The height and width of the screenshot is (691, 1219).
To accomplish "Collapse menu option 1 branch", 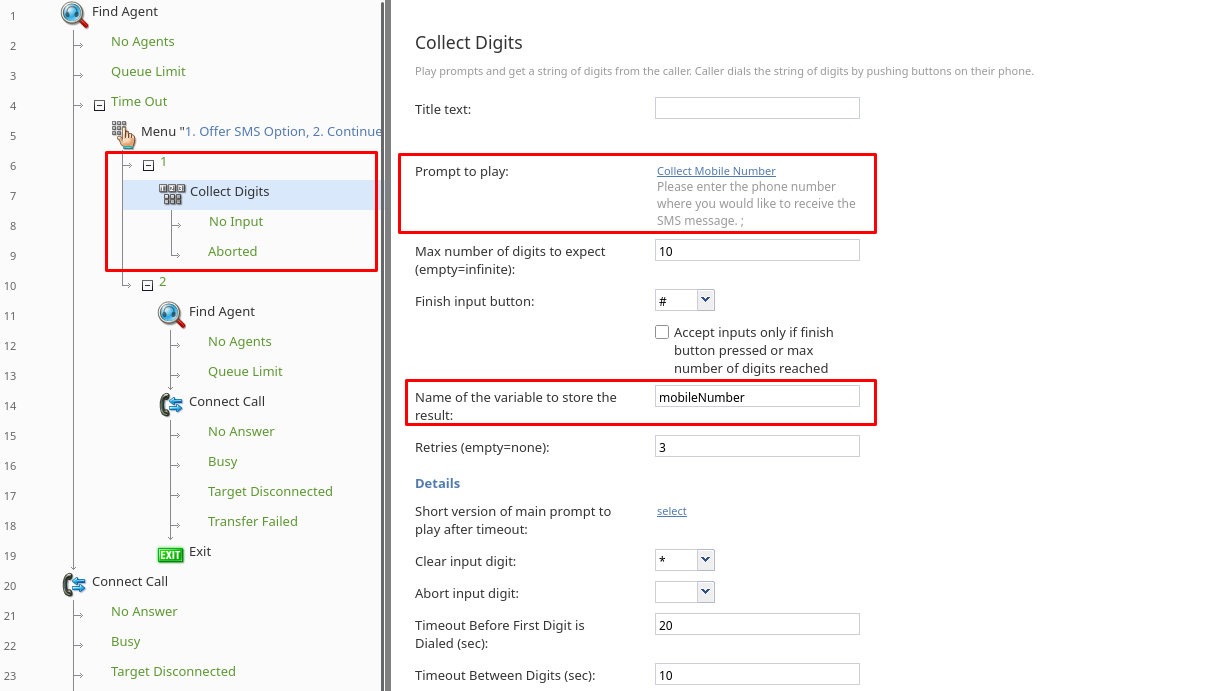I will tap(148, 165).
